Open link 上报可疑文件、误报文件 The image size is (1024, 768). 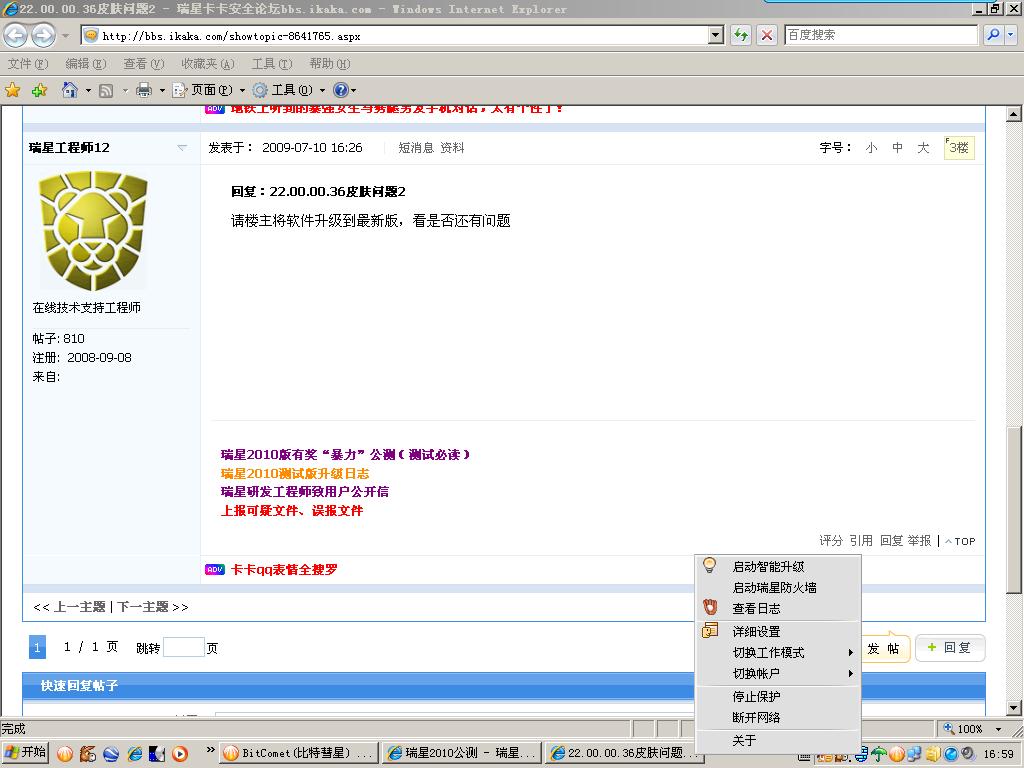click(x=291, y=511)
